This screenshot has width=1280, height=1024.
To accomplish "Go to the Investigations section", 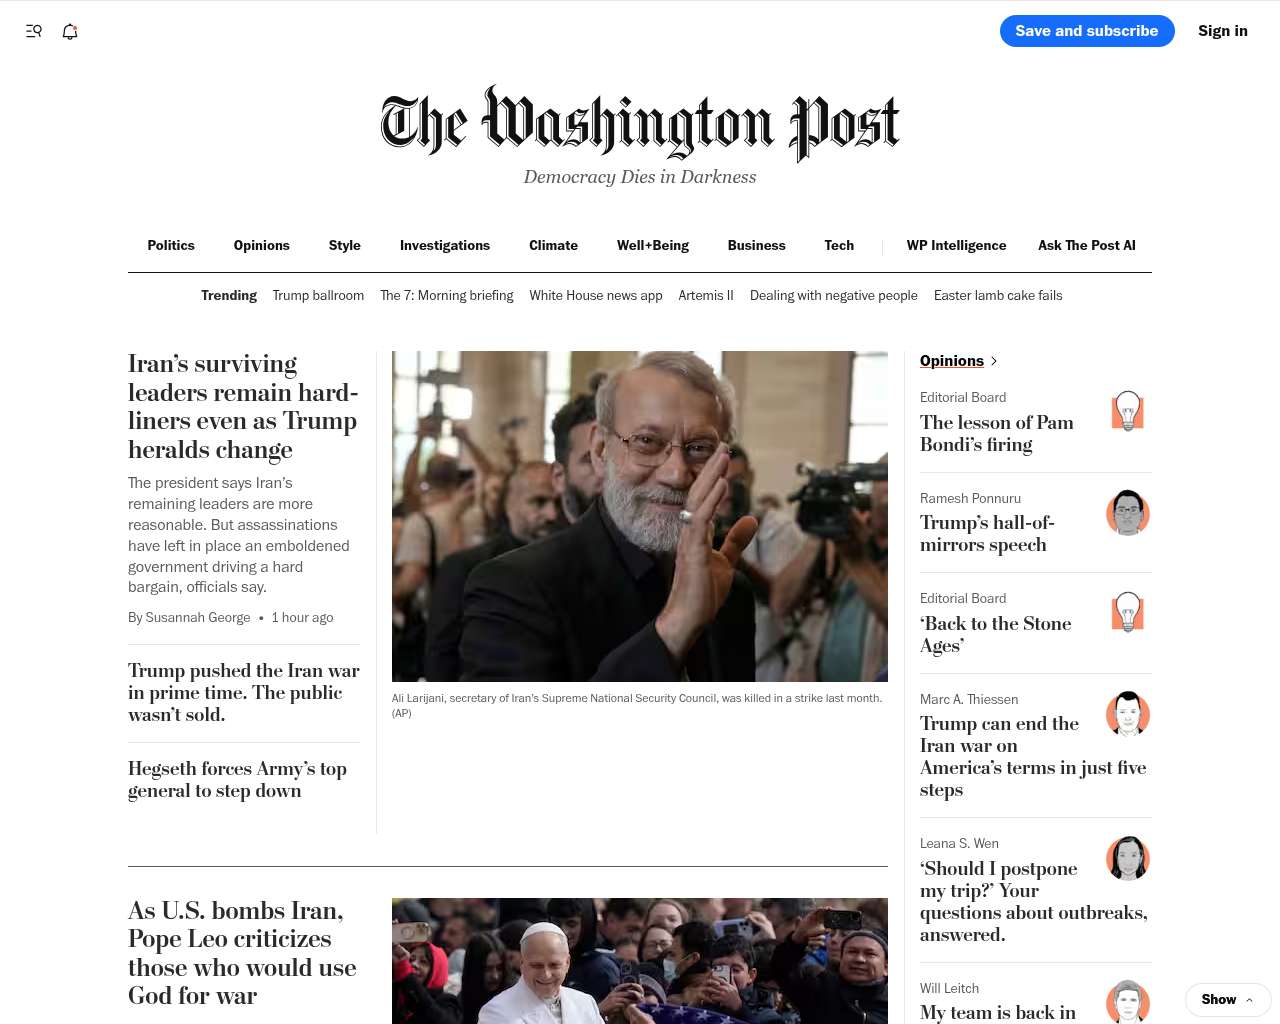I will point(445,245).
